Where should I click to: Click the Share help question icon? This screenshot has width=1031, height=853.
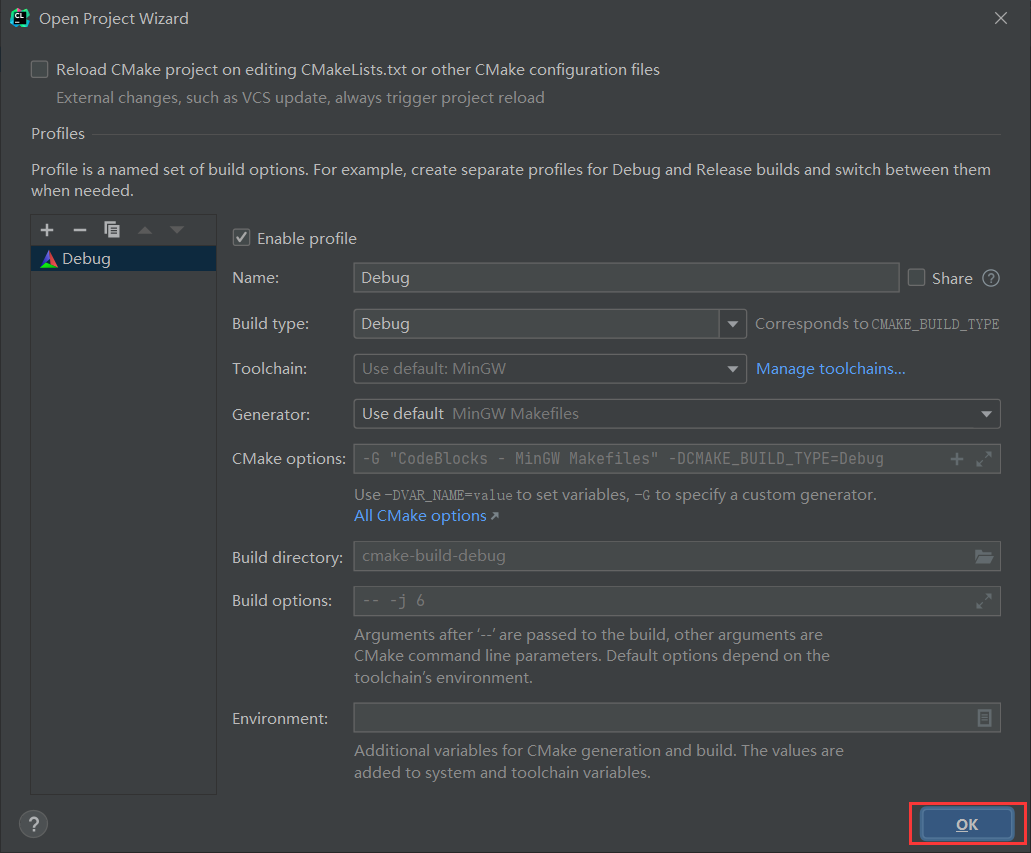[991, 278]
